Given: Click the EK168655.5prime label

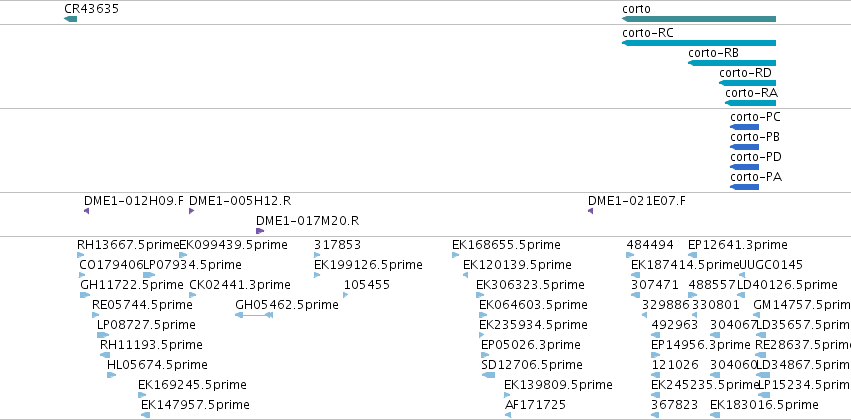Looking at the screenshot, I should tap(506, 245).
